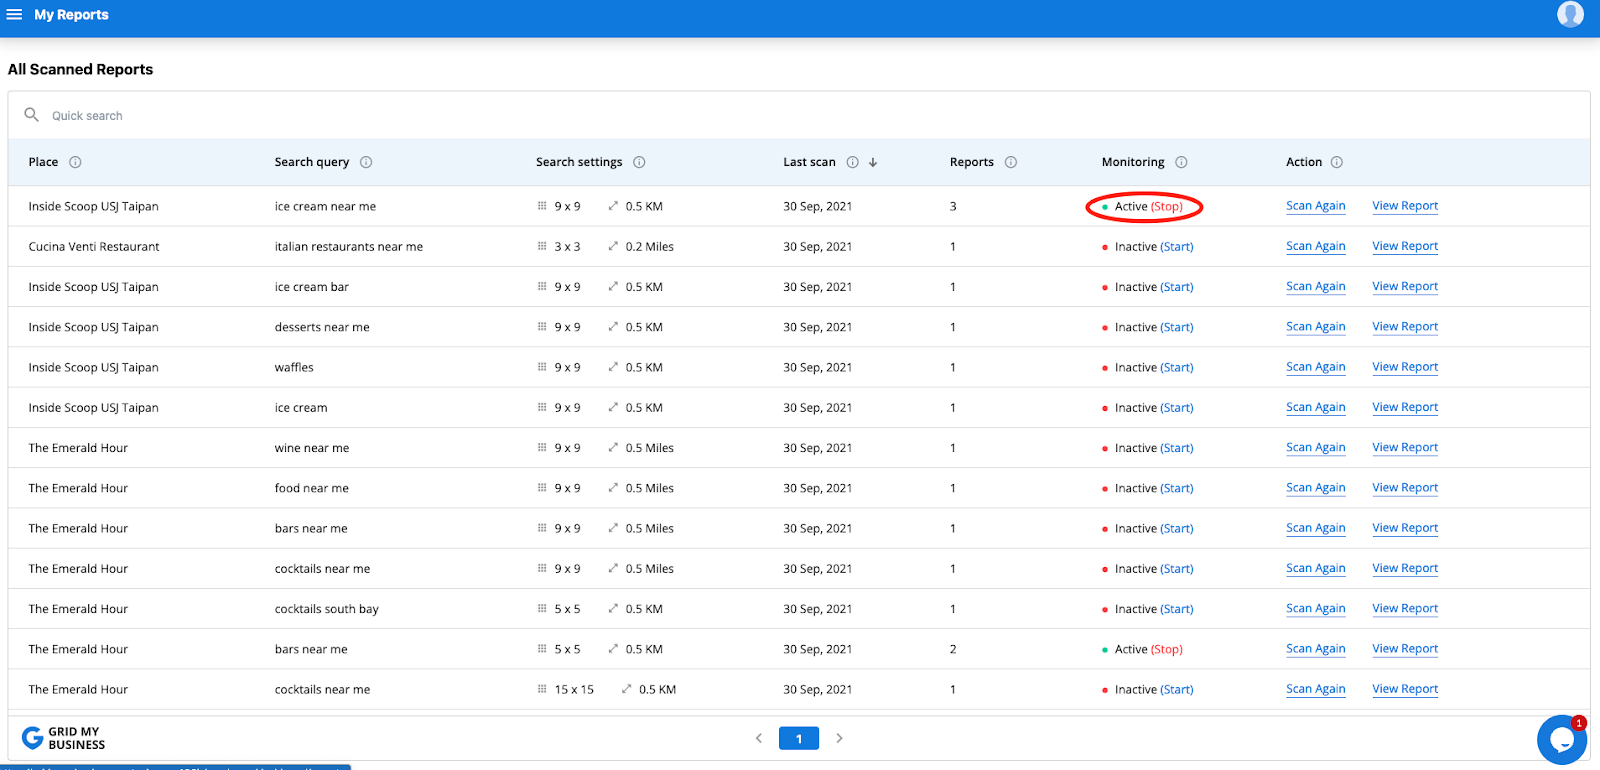This screenshot has width=1600, height=770.
Task: Start monitoring for cocktails south bay
Action: pyautogui.click(x=1177, y=609)
